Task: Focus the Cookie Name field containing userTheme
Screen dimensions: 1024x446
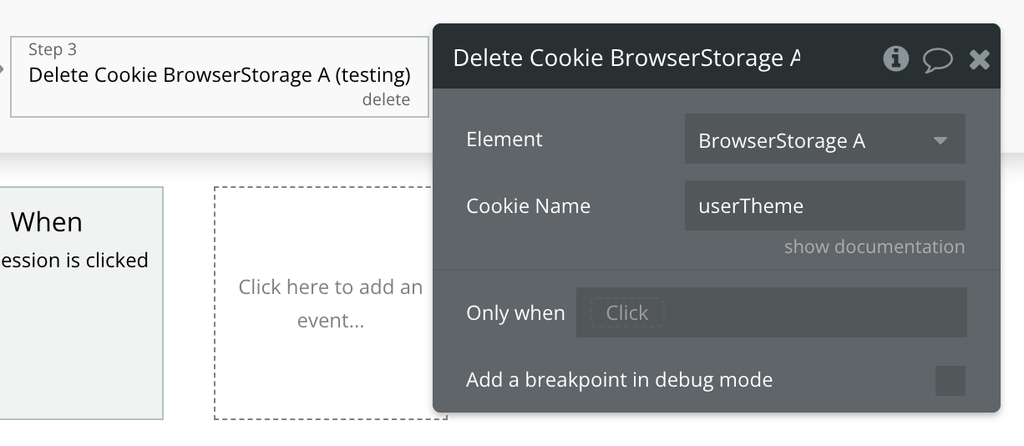Action: [825, 206]
